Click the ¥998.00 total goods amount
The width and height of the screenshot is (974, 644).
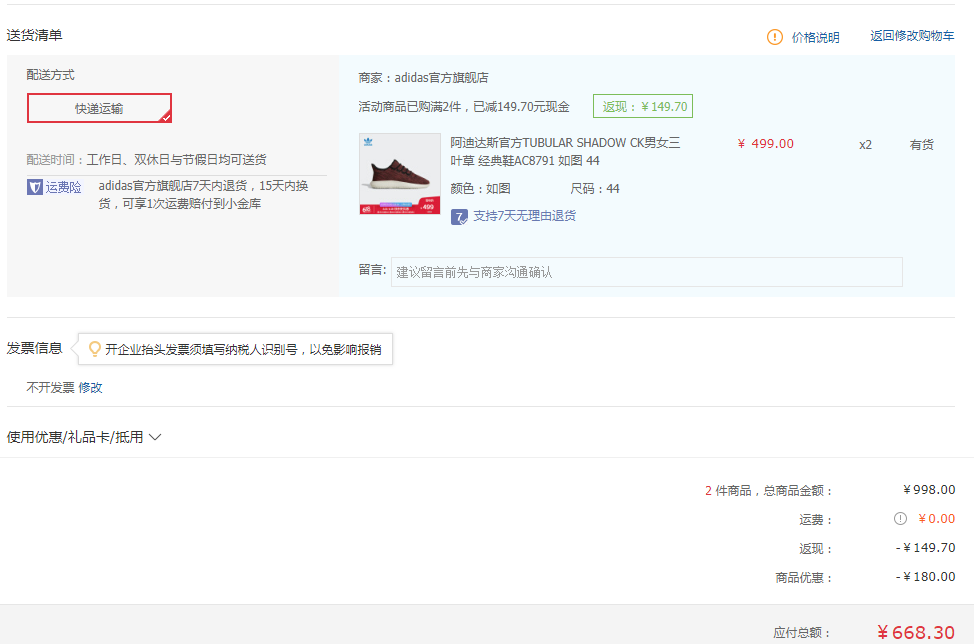(x=929, y=490)
